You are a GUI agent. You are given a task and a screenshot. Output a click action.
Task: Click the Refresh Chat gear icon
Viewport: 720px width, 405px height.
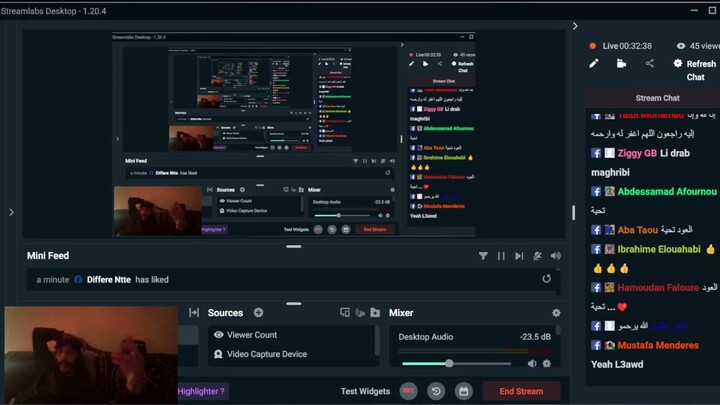[678, 63]
